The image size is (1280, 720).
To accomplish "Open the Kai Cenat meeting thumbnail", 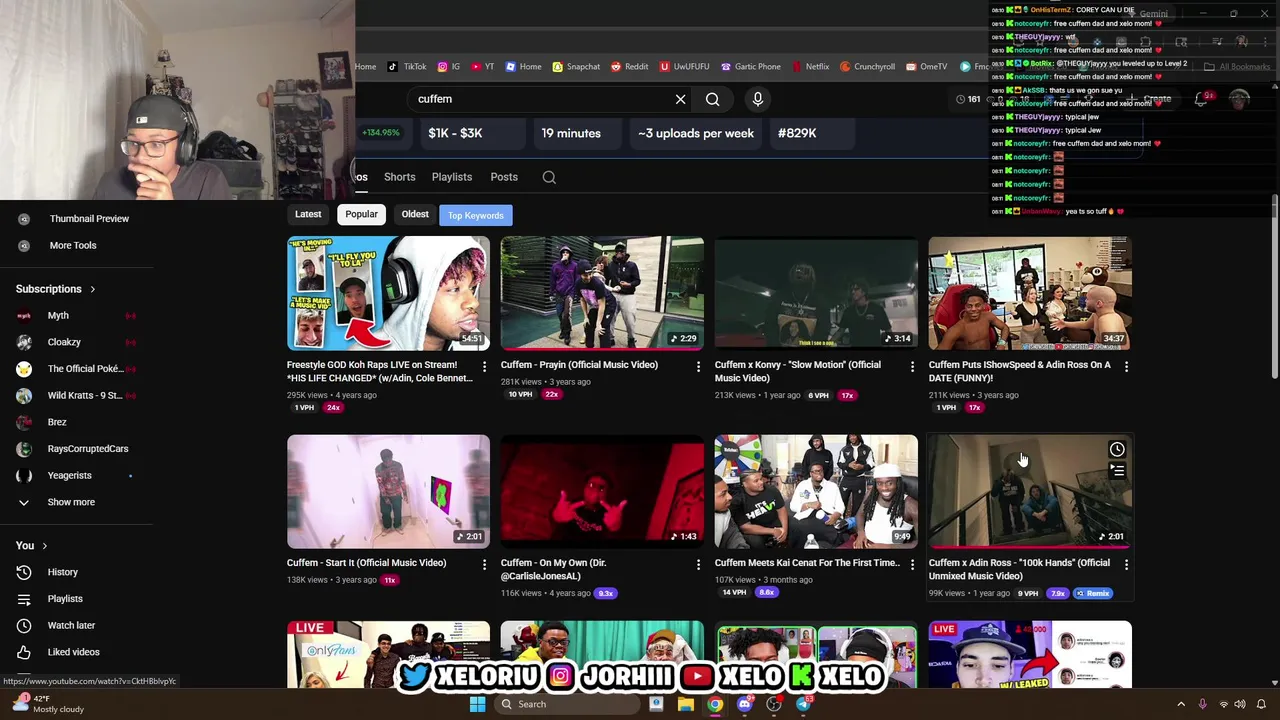I will coord(816,491).
